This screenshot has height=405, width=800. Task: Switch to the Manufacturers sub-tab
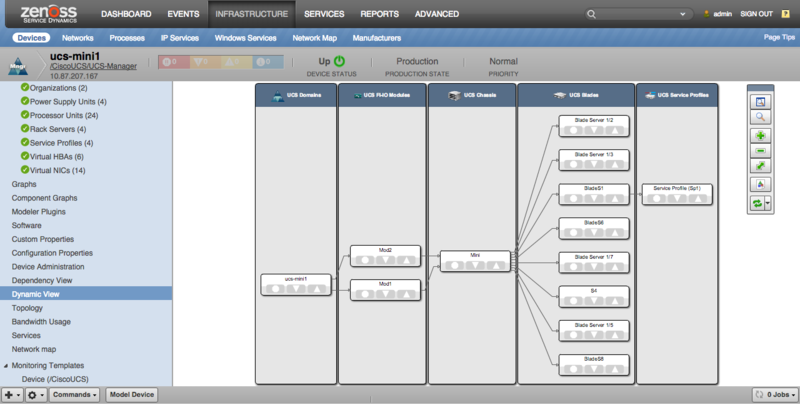pyautogui.click(x=377, y=38)
